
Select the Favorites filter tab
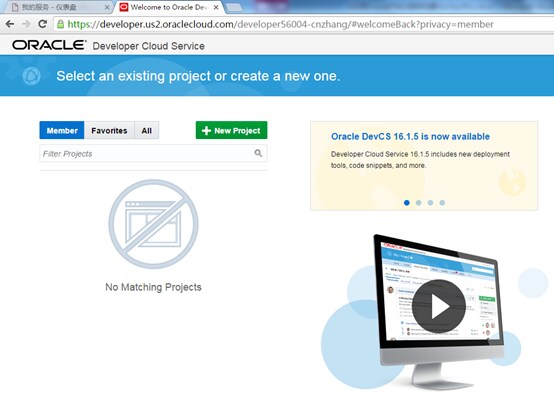(x=109, y=130)
